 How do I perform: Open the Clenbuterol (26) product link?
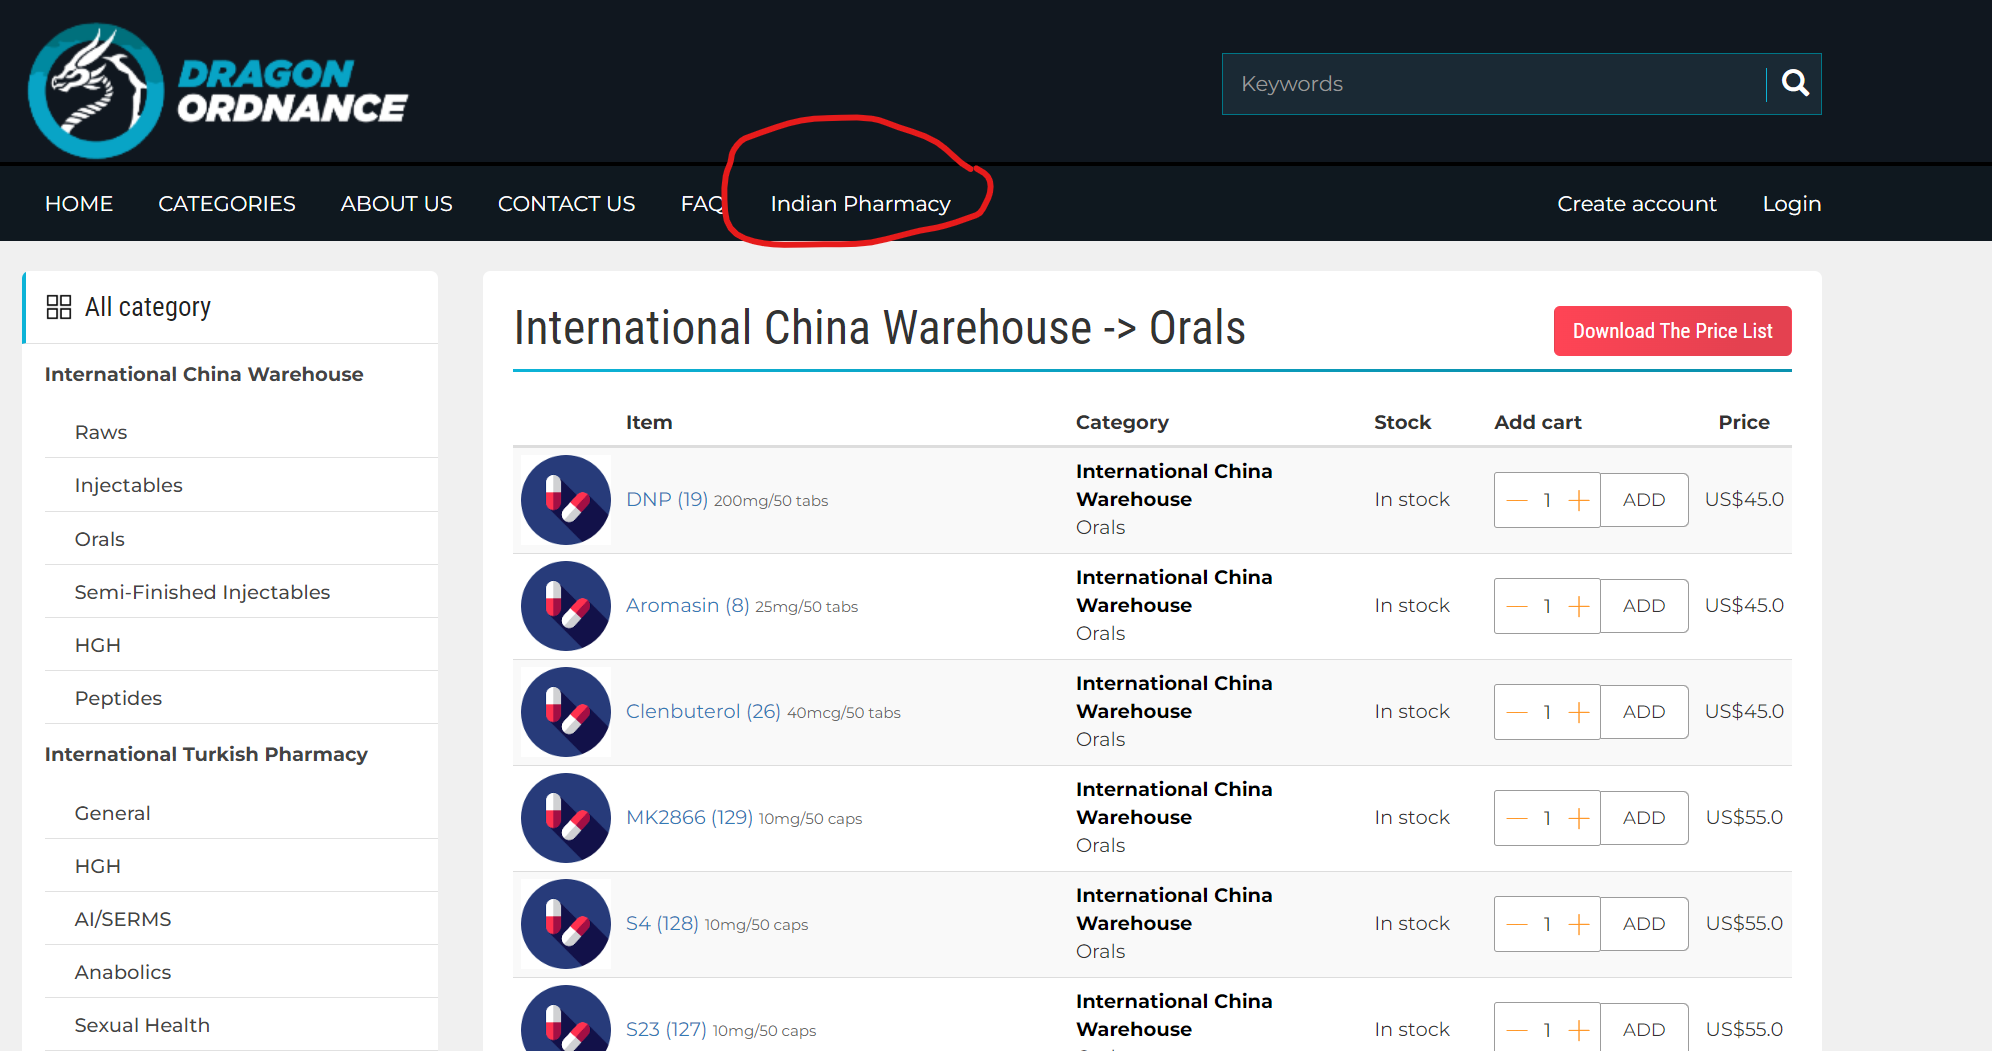click(703, 711)
